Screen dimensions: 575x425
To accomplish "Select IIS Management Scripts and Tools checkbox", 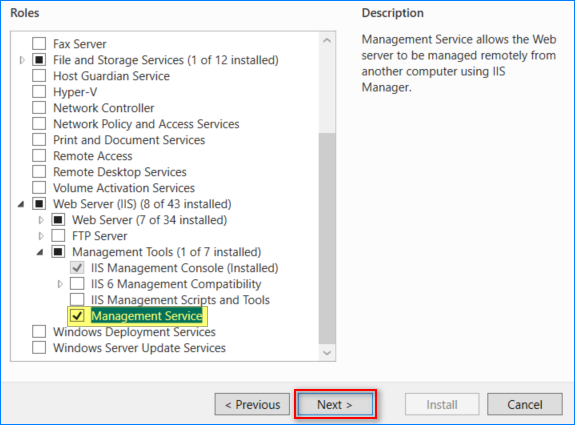I will (x=77, y=300).
